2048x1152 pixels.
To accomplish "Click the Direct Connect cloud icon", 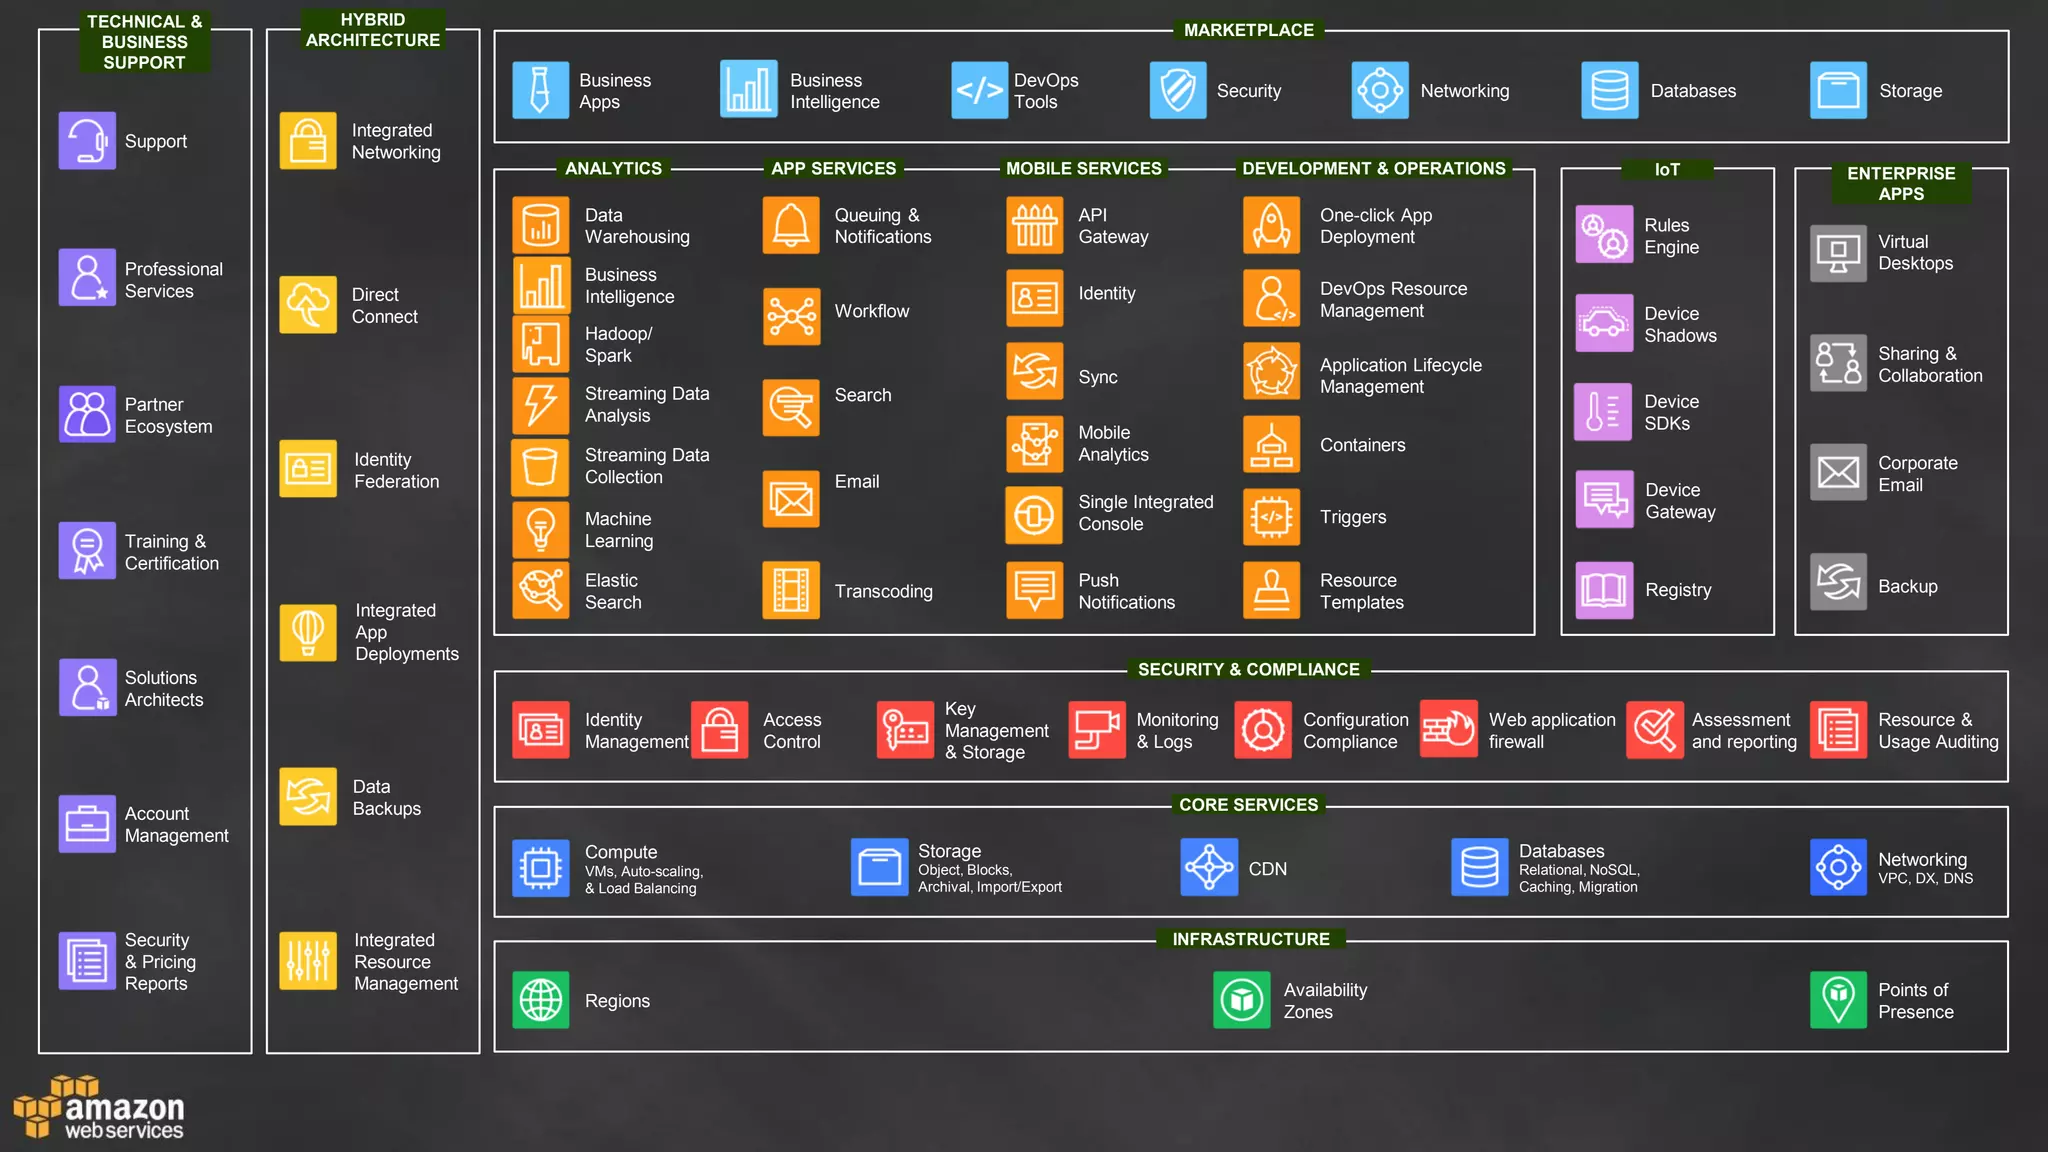I will click(308, 305).
